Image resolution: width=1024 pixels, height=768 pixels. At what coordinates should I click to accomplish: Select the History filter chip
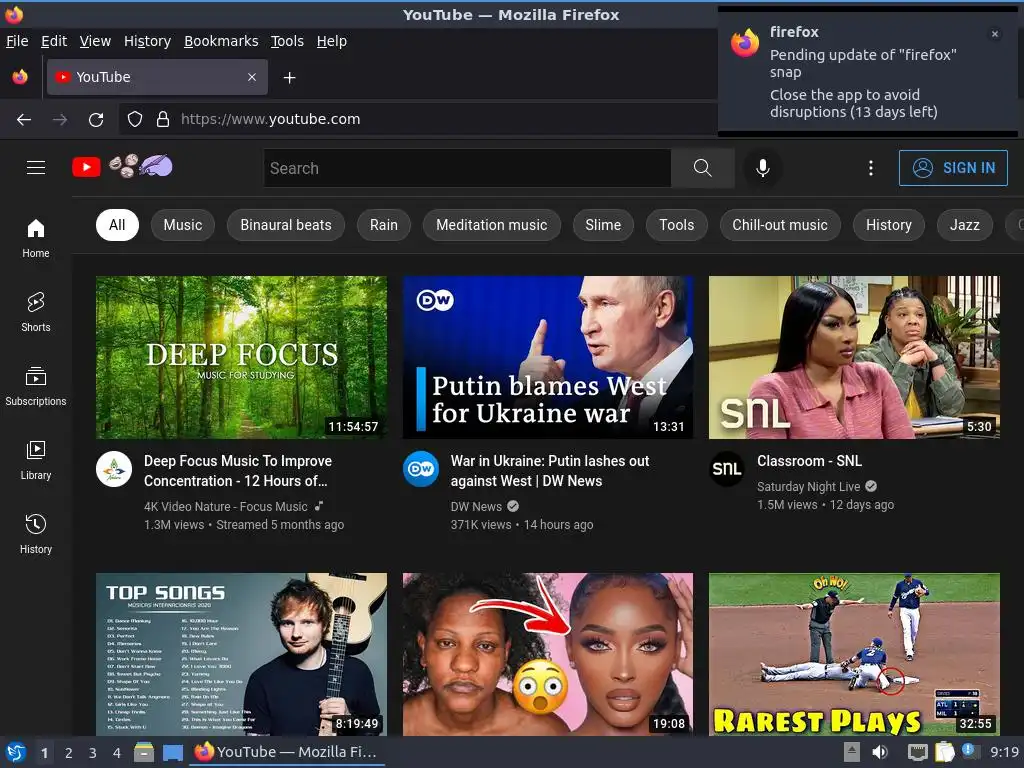pyautogui.click(x=888, y=225)
